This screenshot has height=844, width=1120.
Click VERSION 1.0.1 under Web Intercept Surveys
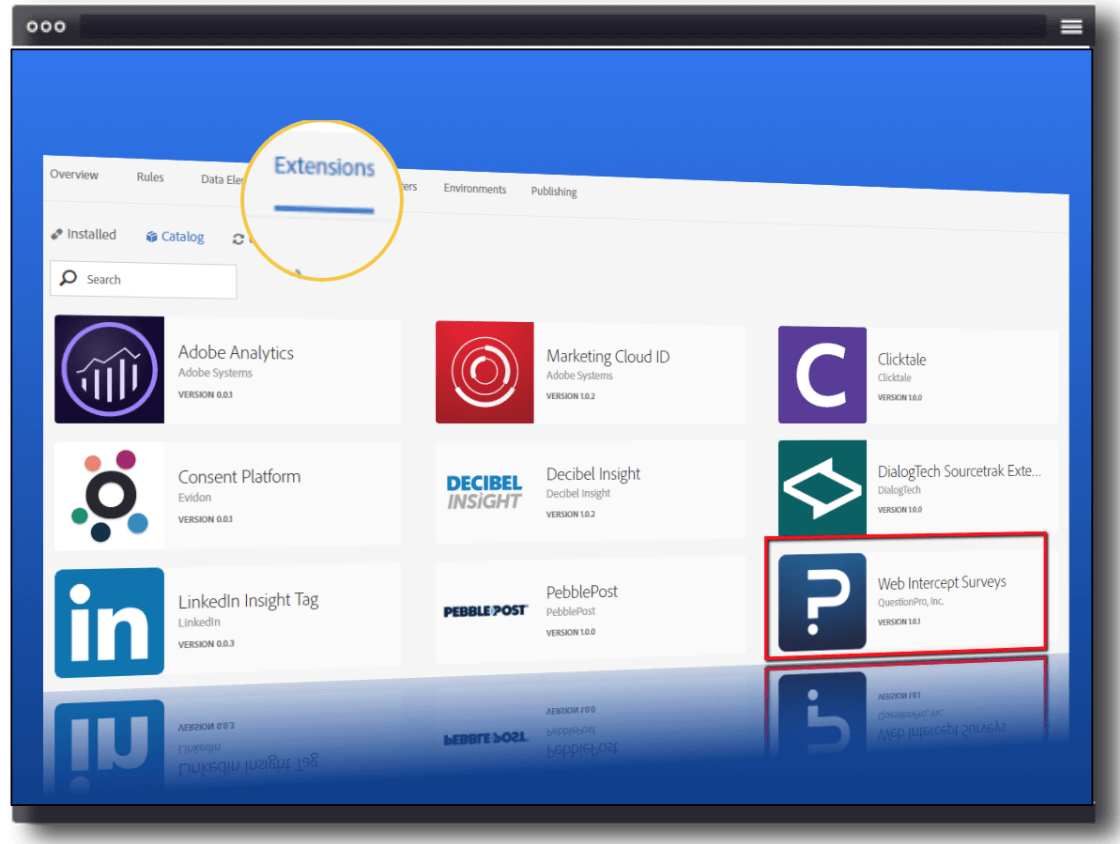tap(899, 622)
